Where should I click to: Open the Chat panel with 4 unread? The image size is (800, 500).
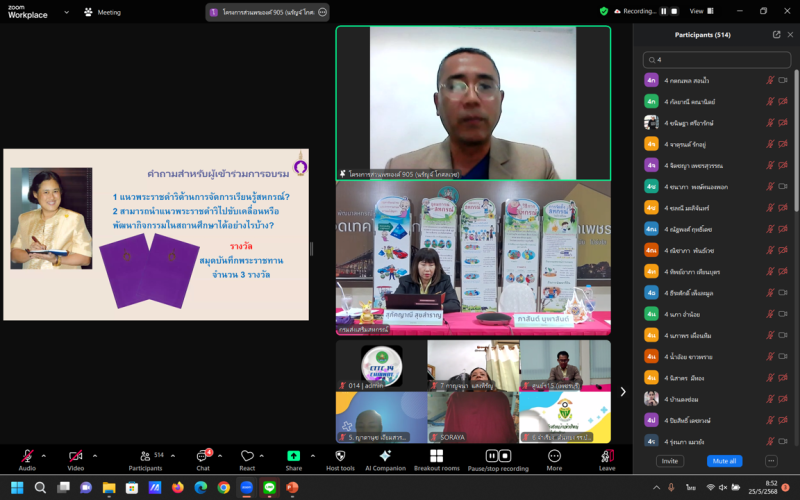(x=204, y=460)
